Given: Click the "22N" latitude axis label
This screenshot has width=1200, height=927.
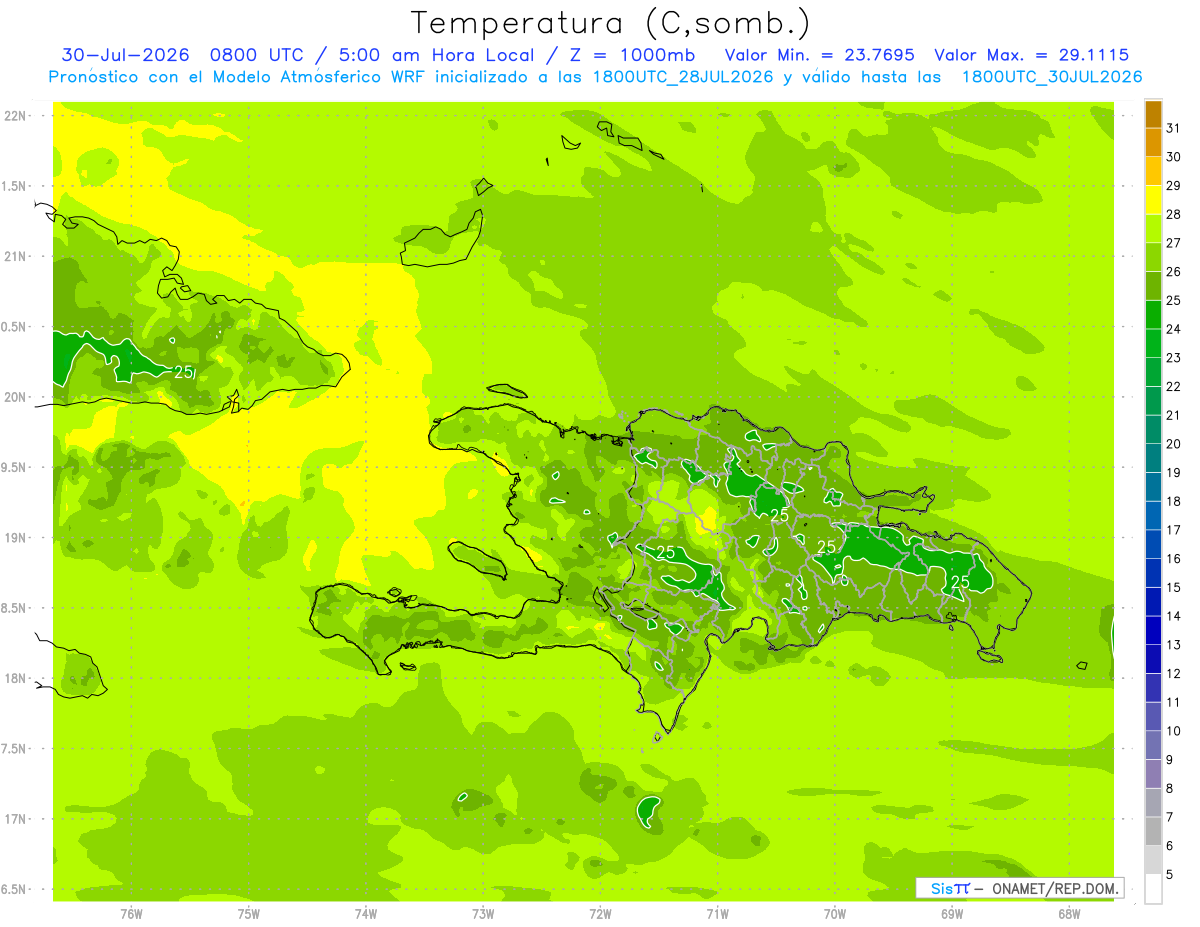Looking at the screenshot, I should coord(15,116).
